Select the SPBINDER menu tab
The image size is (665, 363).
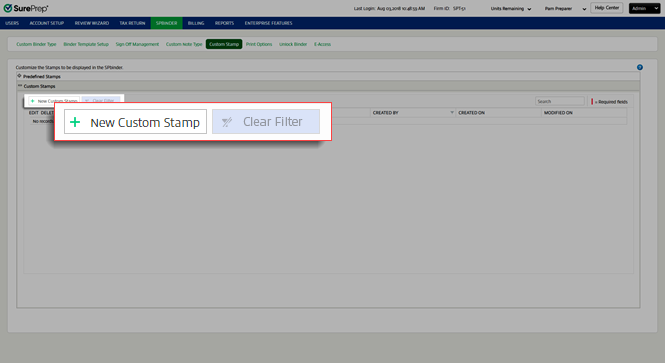click(167, 23)
